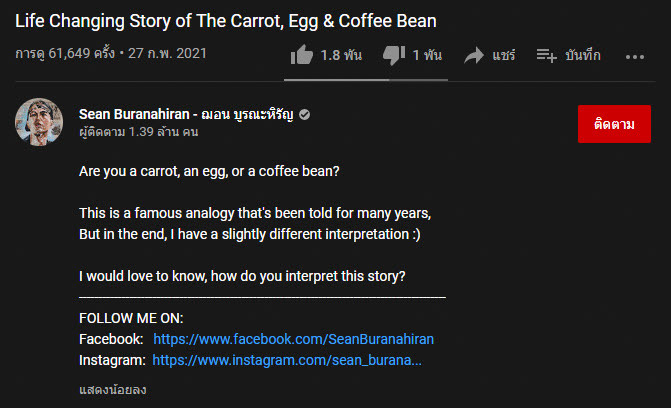Screen dimensions: 671x408
Task: Open the Instagram sean_burana link
Action: click(x=287, y=360)
